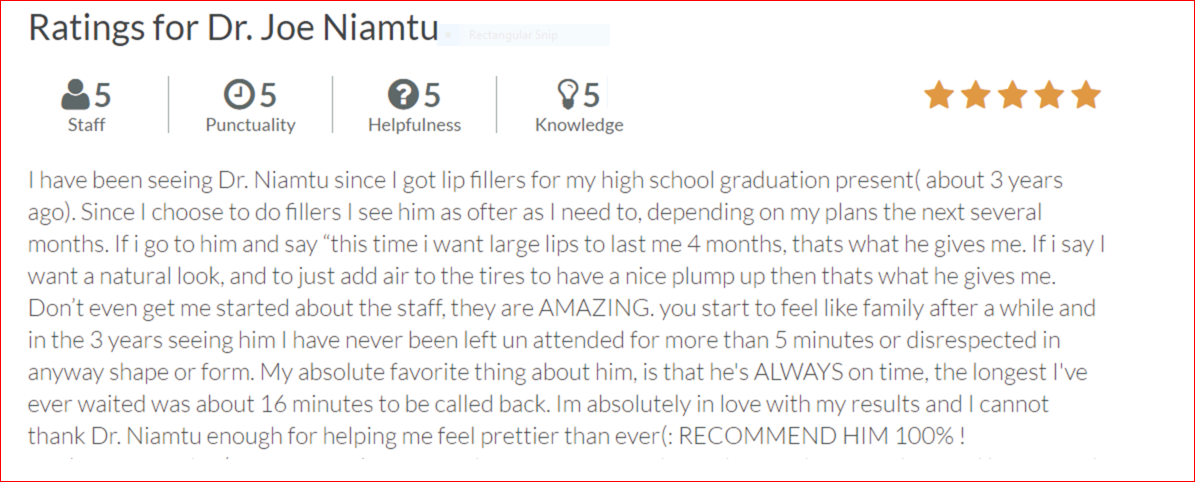This screenshot has height=482, width=1195.
Task: Click the Knowledge rating label
Action: 579,125
